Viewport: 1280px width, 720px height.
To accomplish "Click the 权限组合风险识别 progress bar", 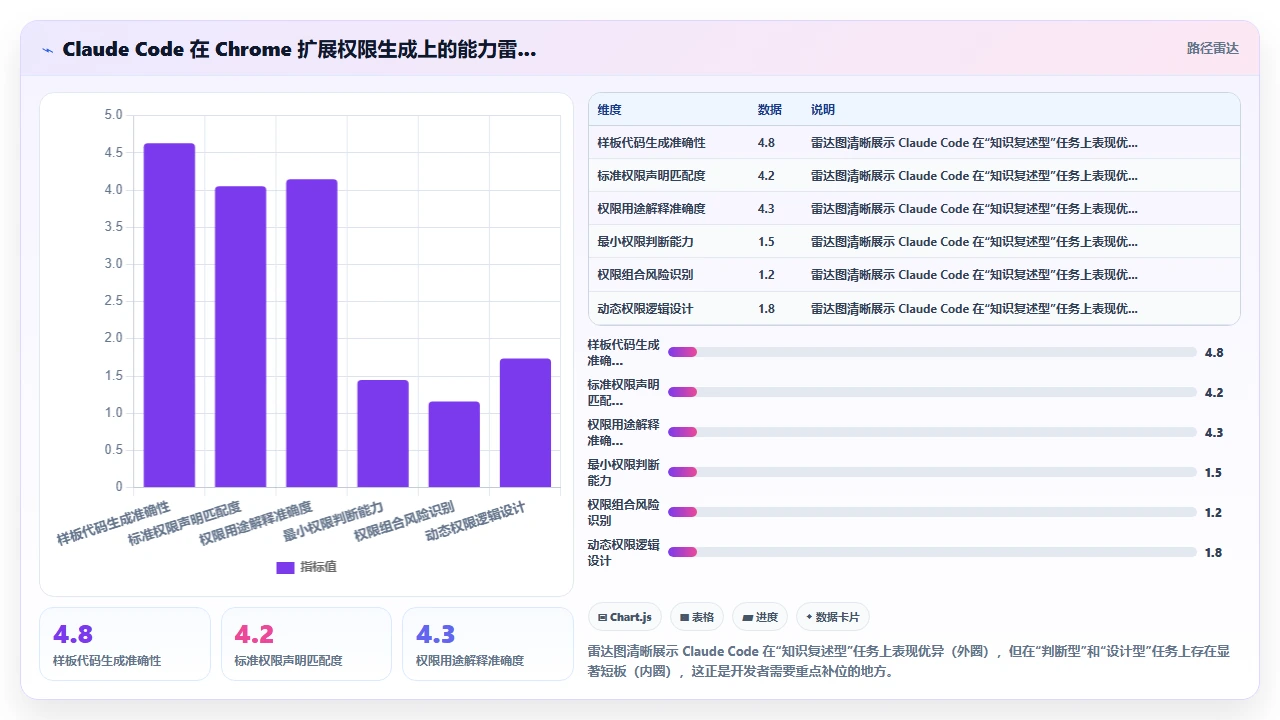I will click(x=932, y=512).
